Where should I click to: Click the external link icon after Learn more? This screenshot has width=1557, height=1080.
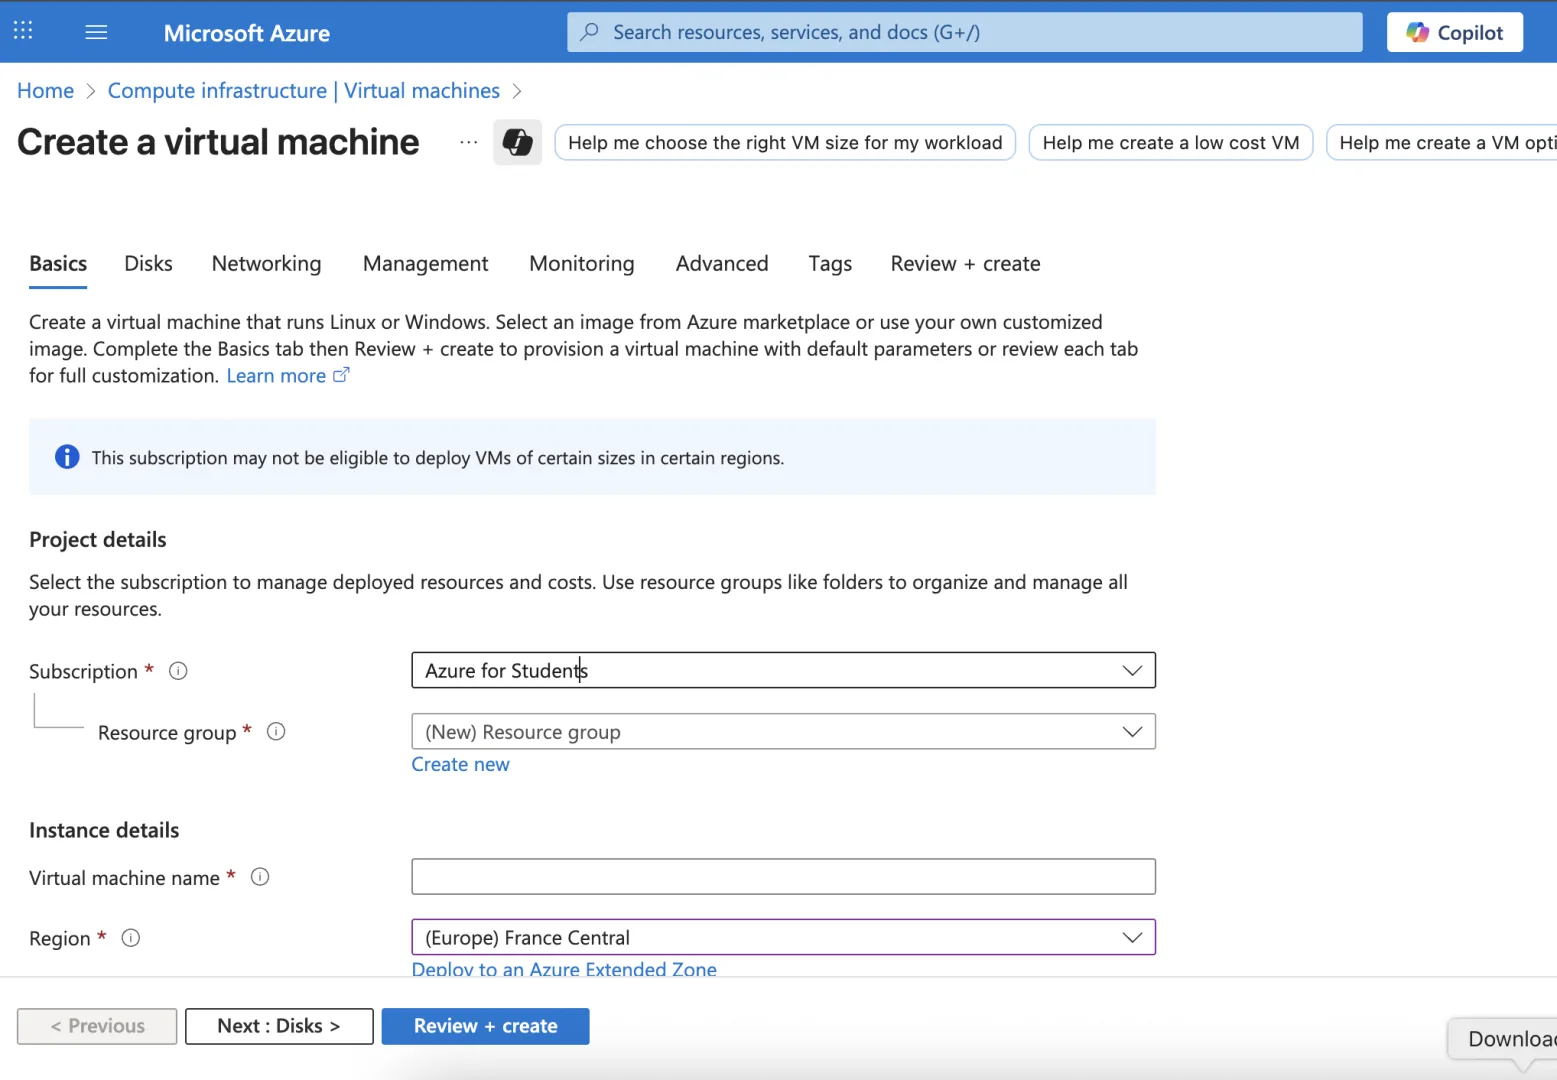point(341,375)
